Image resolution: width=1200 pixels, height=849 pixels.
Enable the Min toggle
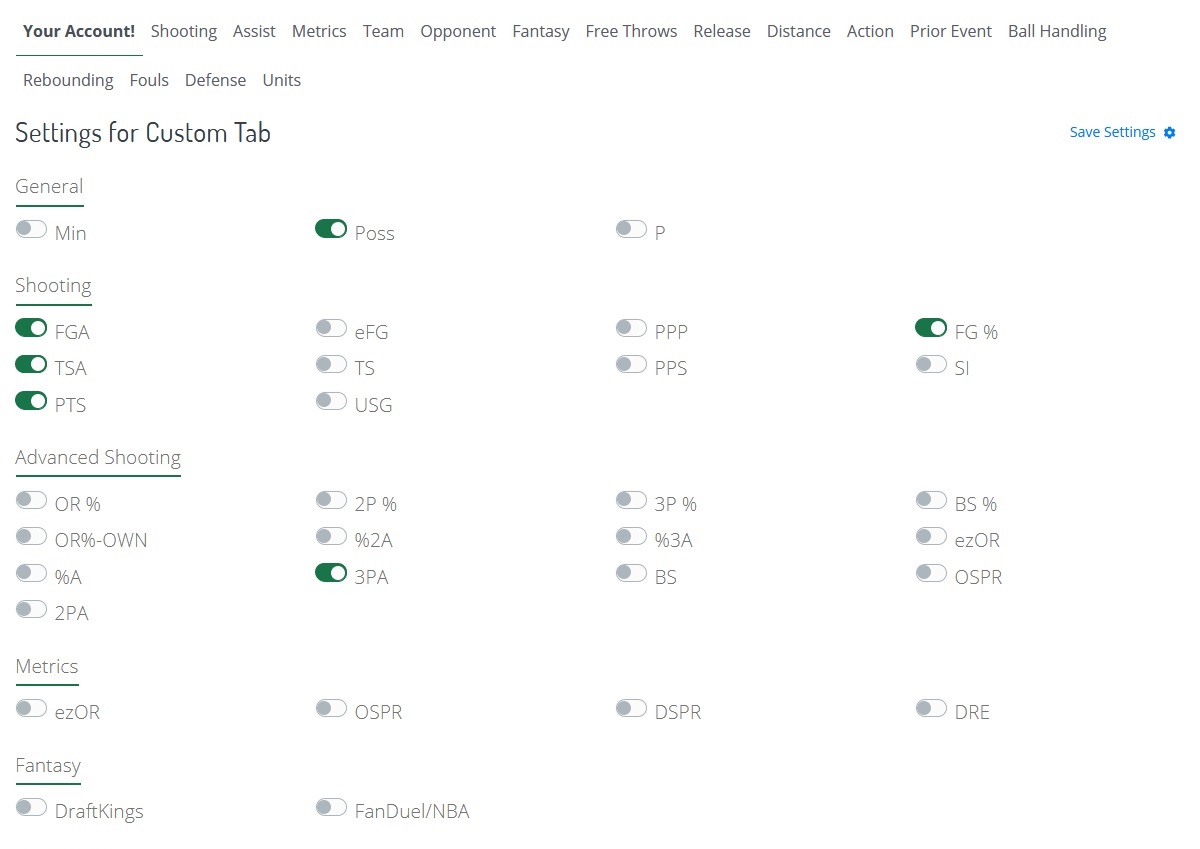[32, 230]
